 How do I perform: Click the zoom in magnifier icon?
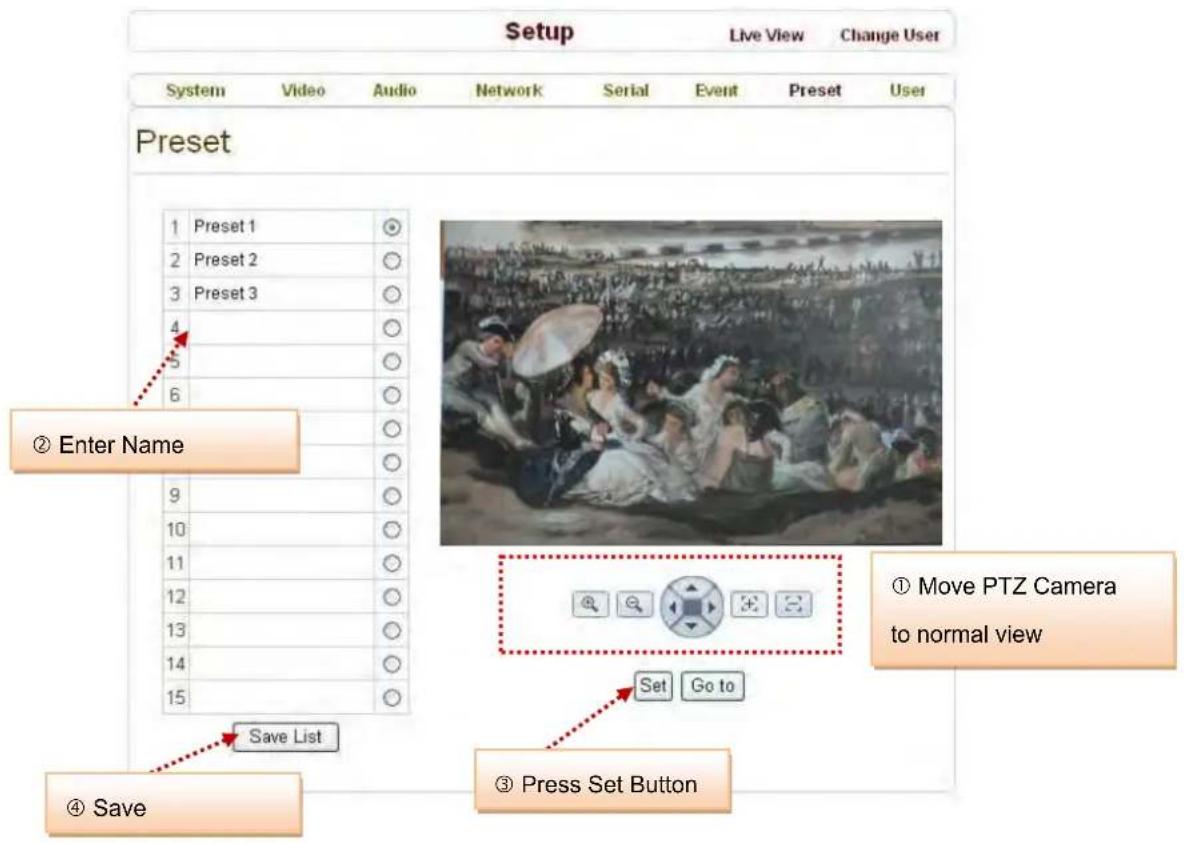point(590,605)
